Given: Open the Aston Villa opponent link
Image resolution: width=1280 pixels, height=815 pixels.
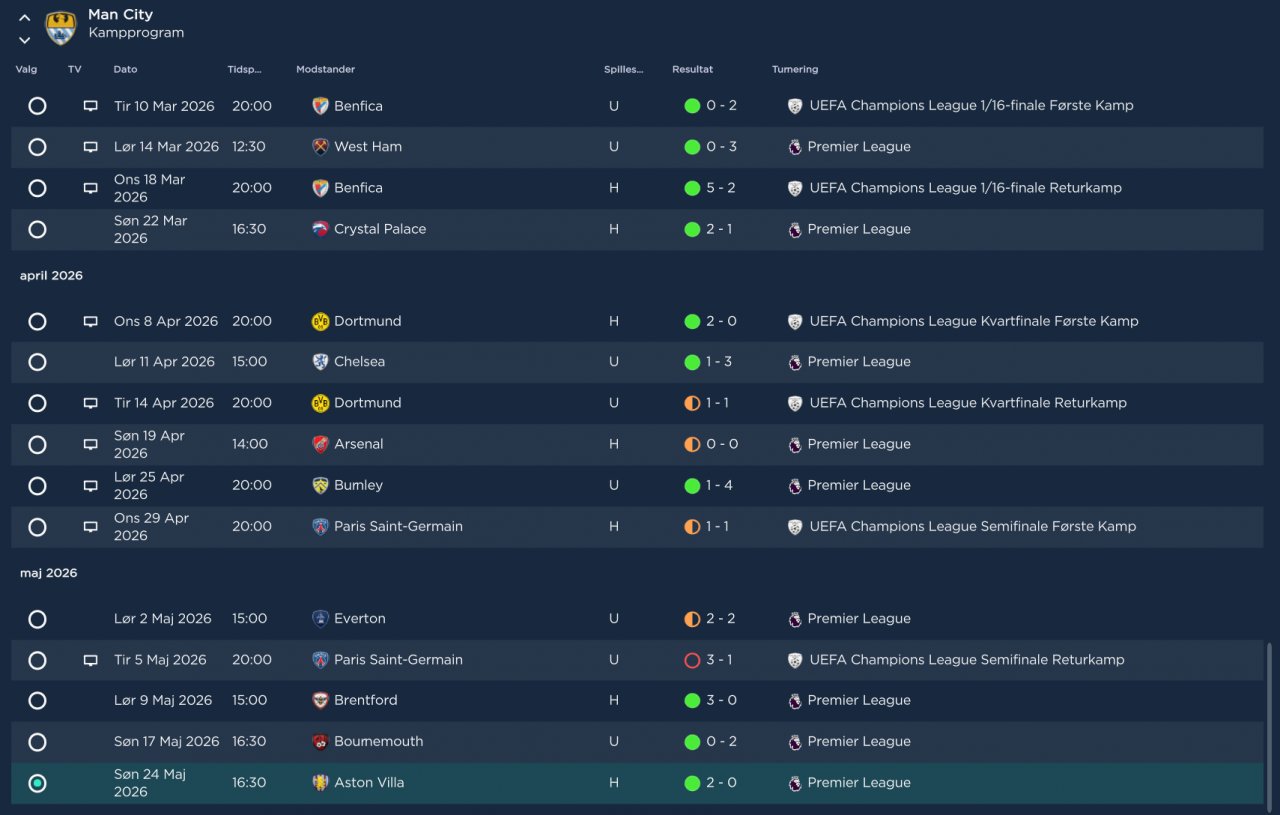Looking at the screenshot, I should (369, 783).
